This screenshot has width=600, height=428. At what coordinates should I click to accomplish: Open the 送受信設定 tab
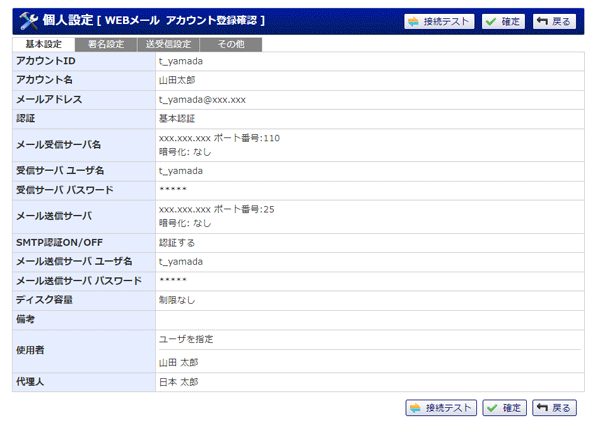[x=168, y=44]
